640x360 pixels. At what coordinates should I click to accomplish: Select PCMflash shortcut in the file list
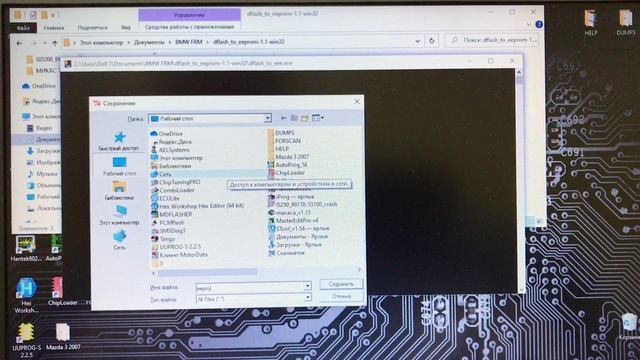[167, 222]
